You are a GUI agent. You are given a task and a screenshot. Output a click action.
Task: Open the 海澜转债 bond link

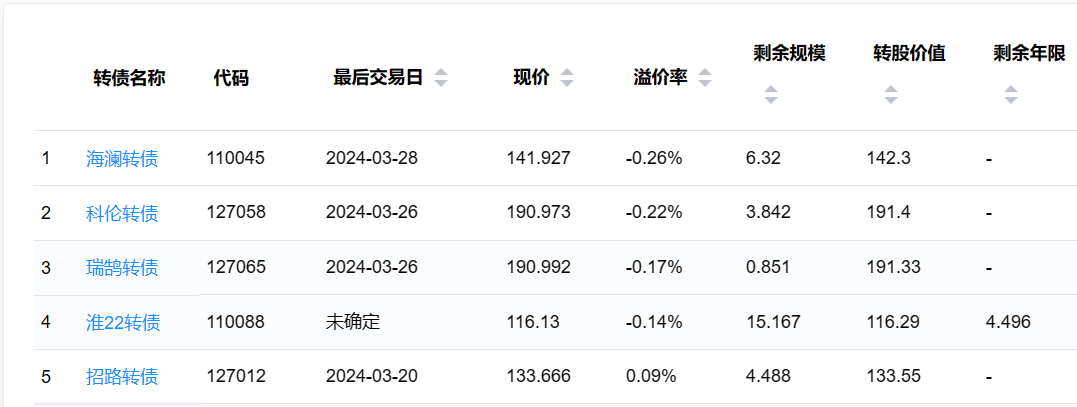[122, 158]
